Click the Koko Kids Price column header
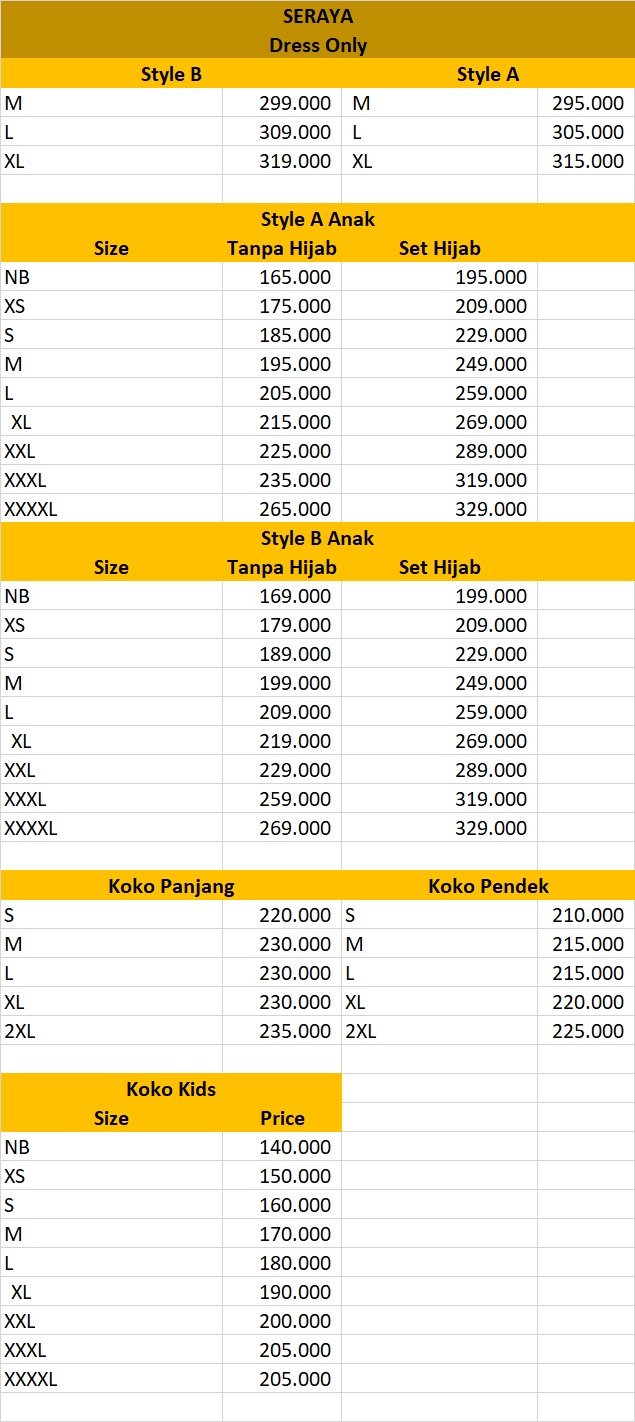This screenshot has height=1422, width=635. tap(282, 1118)
